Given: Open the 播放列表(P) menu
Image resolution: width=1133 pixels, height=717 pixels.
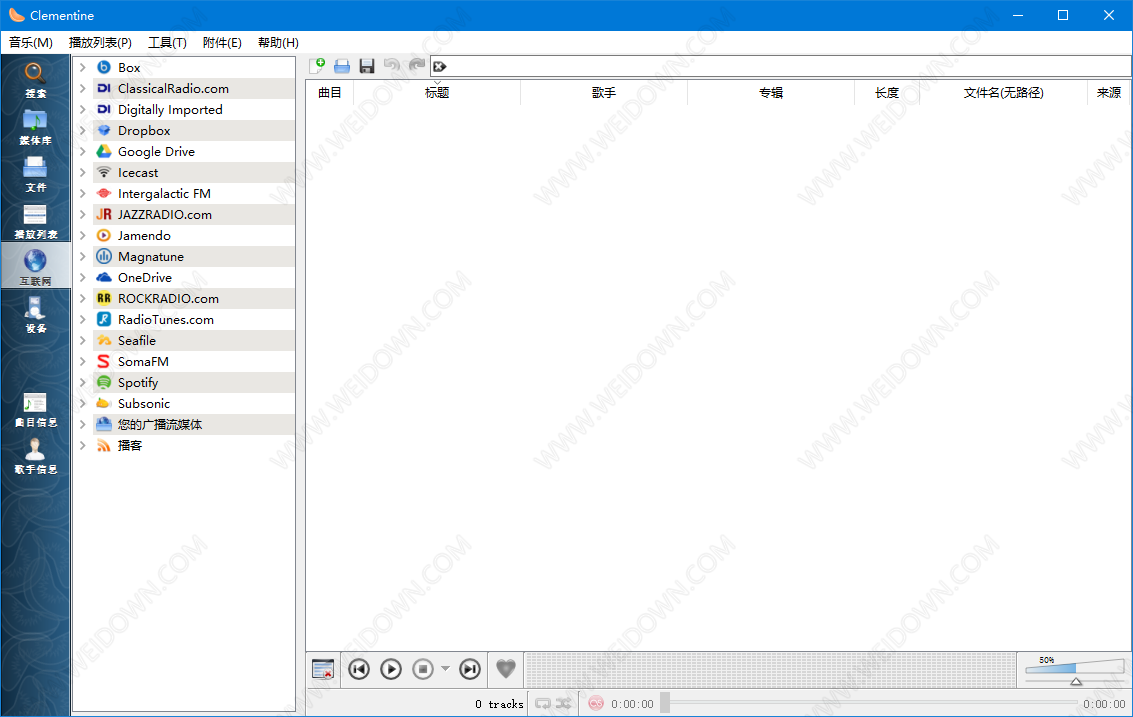Looking at the screenshot, I should click(100, 43).
